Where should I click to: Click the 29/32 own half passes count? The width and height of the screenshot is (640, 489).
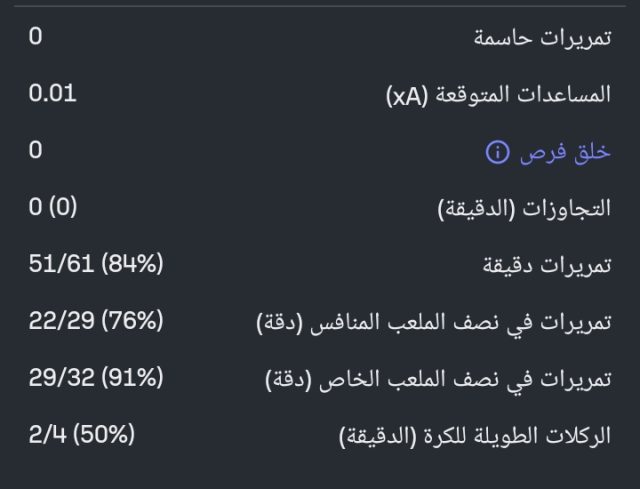60,380
